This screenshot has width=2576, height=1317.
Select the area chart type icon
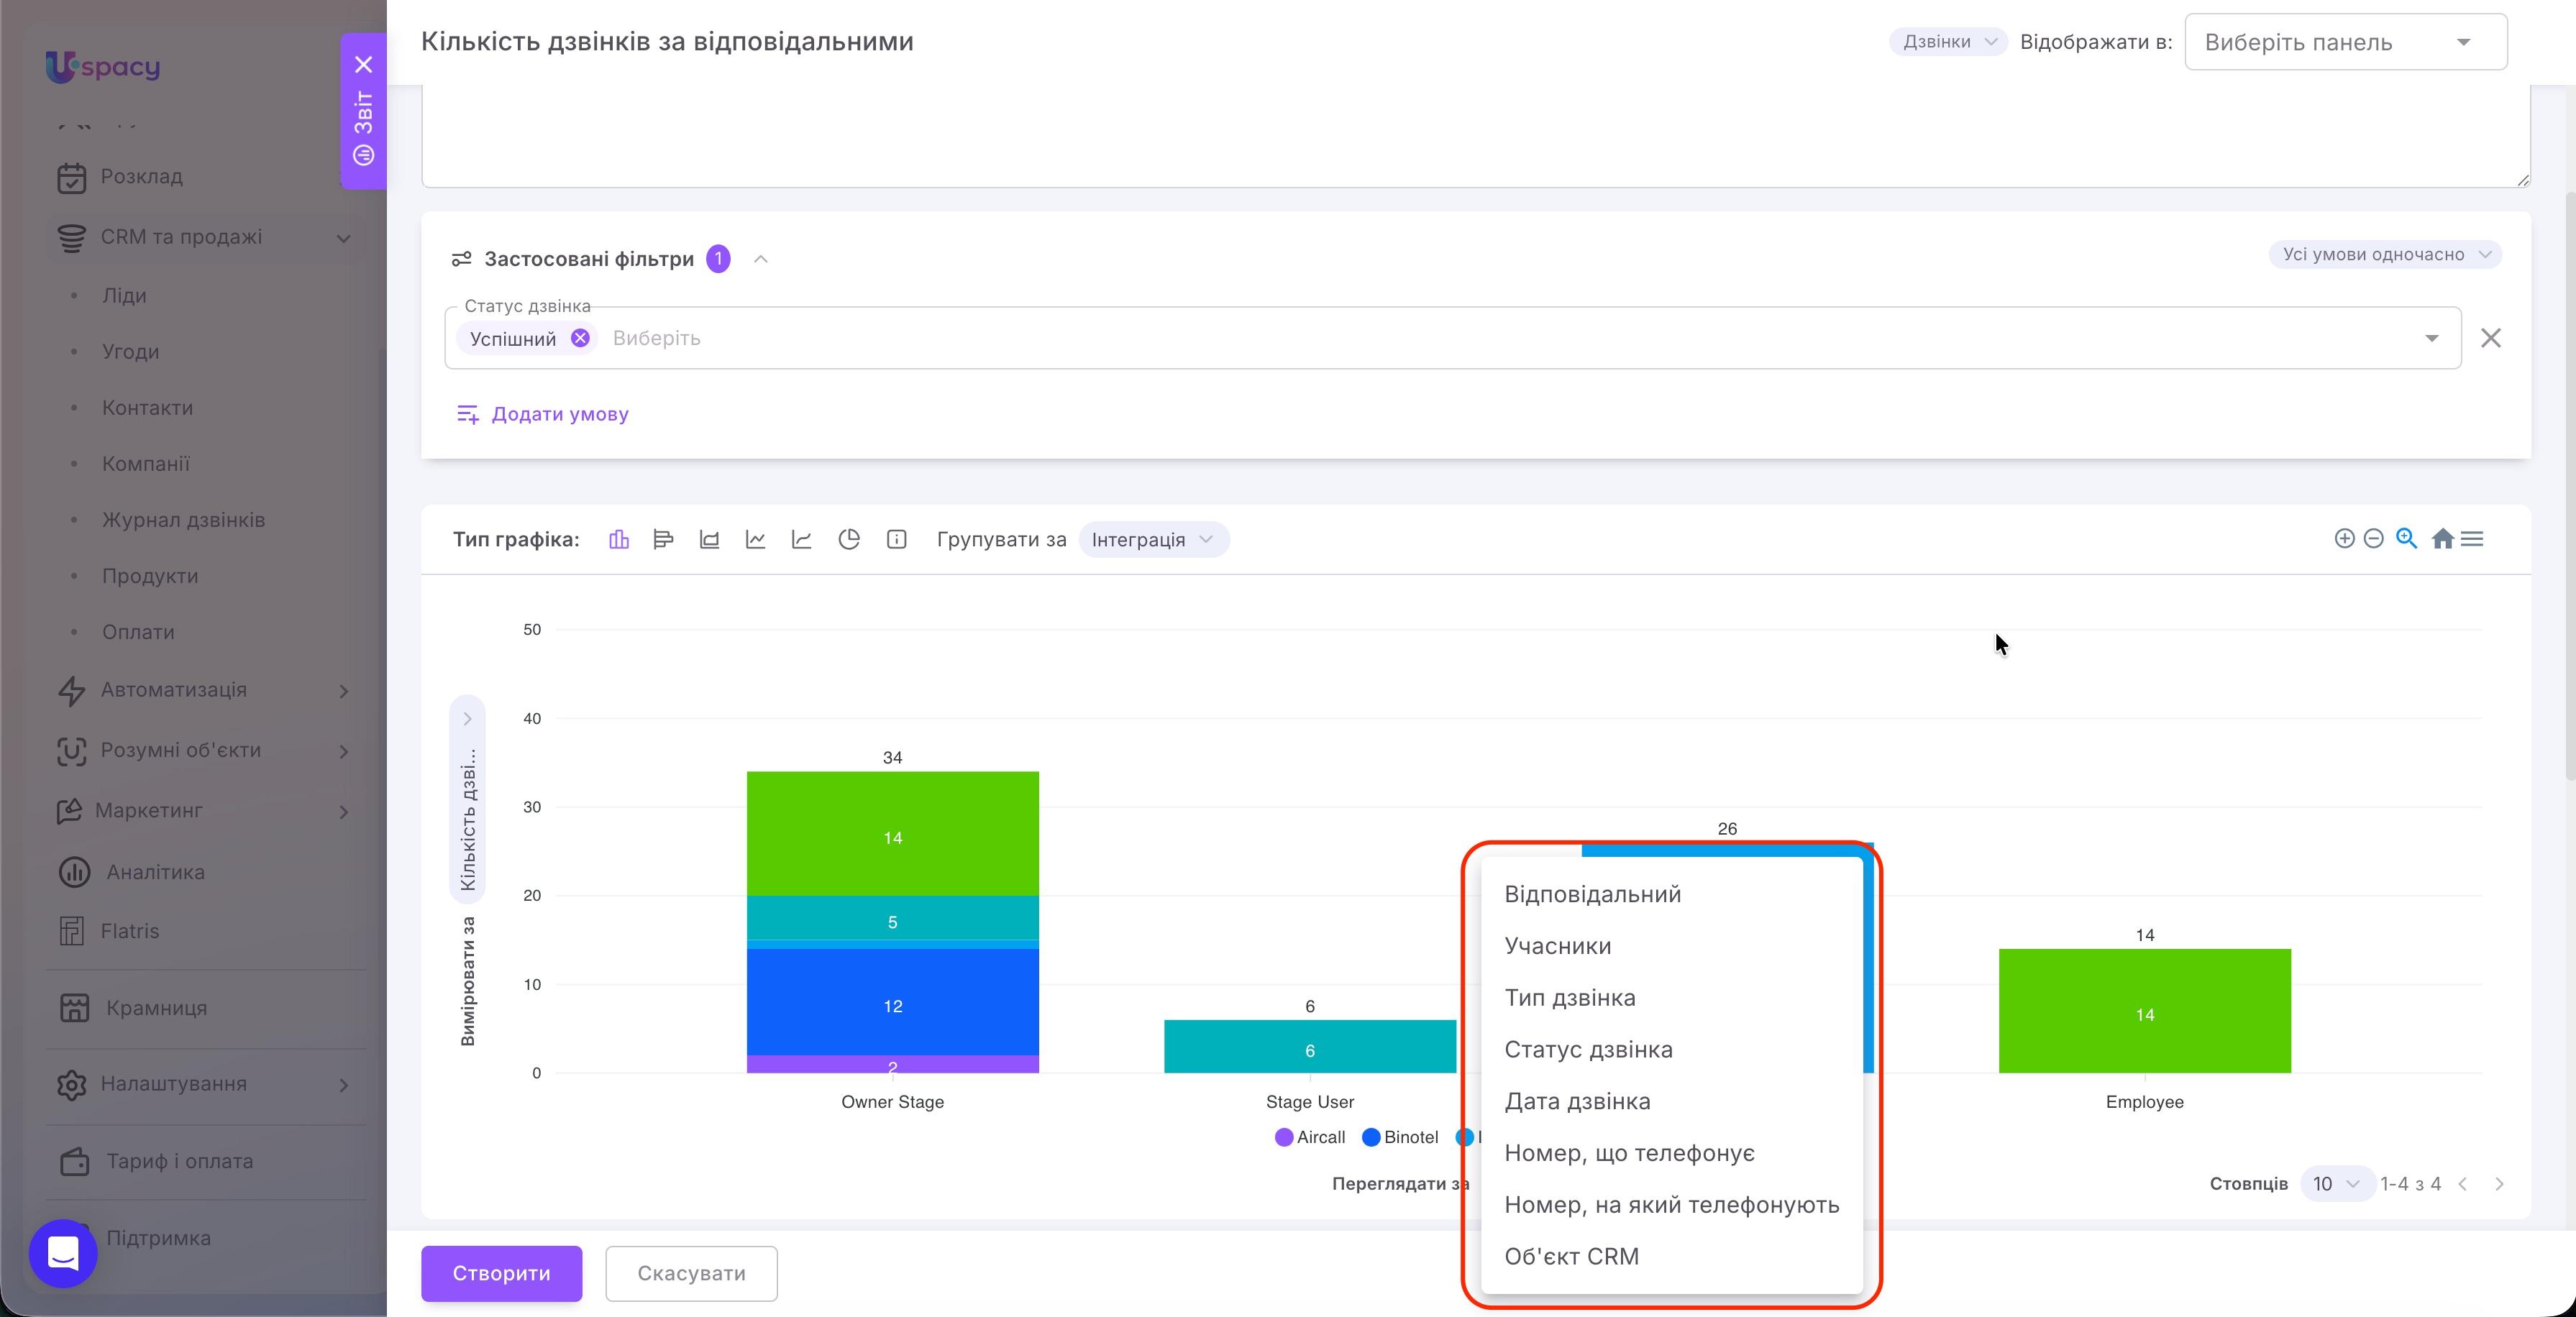[x=709, y=540]
